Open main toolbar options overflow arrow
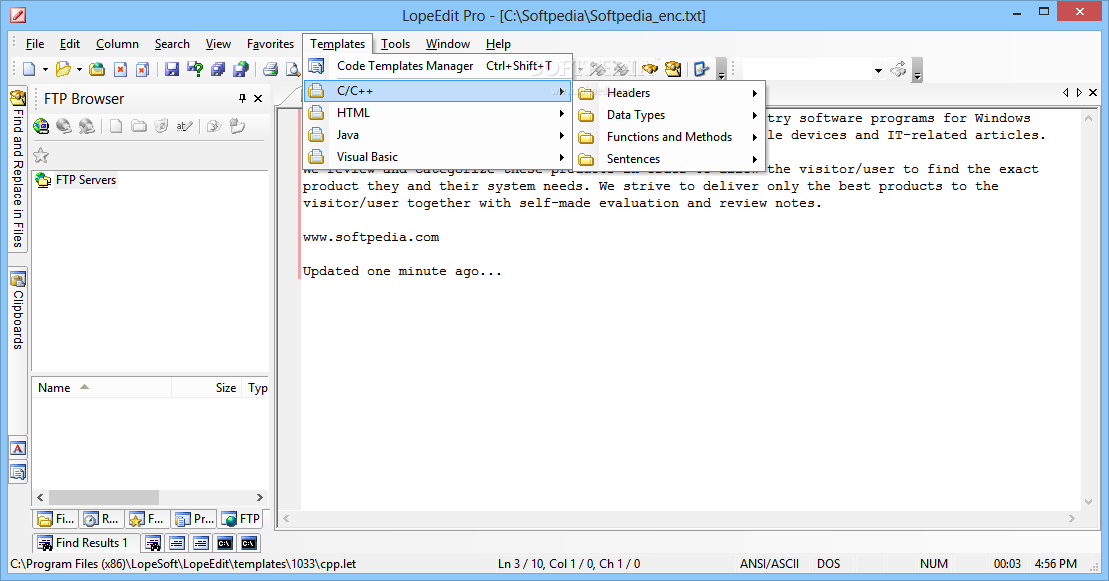Viewport: 1109px width, 581px height. [721, 71]
